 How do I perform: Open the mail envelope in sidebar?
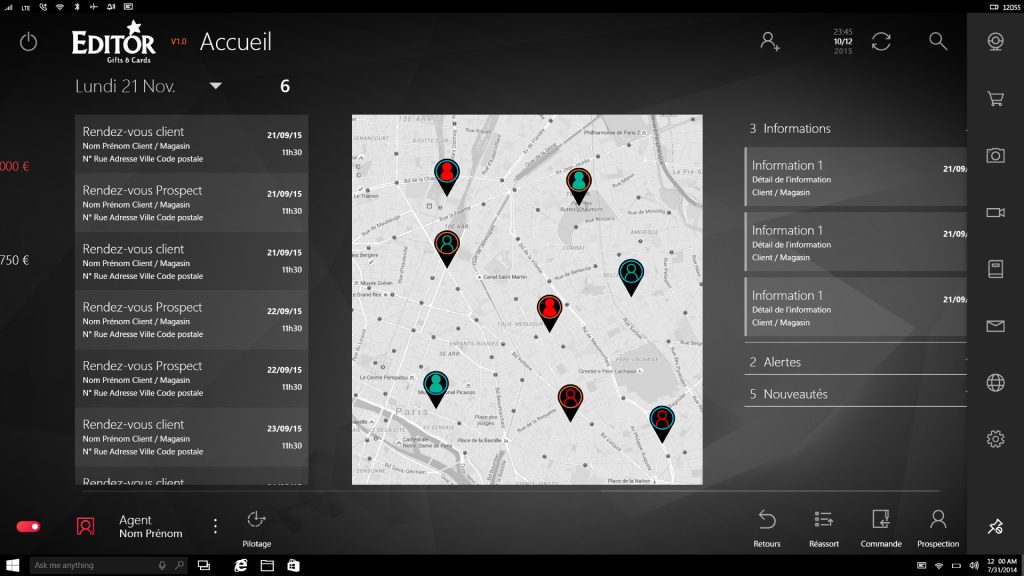coord(995,326)
